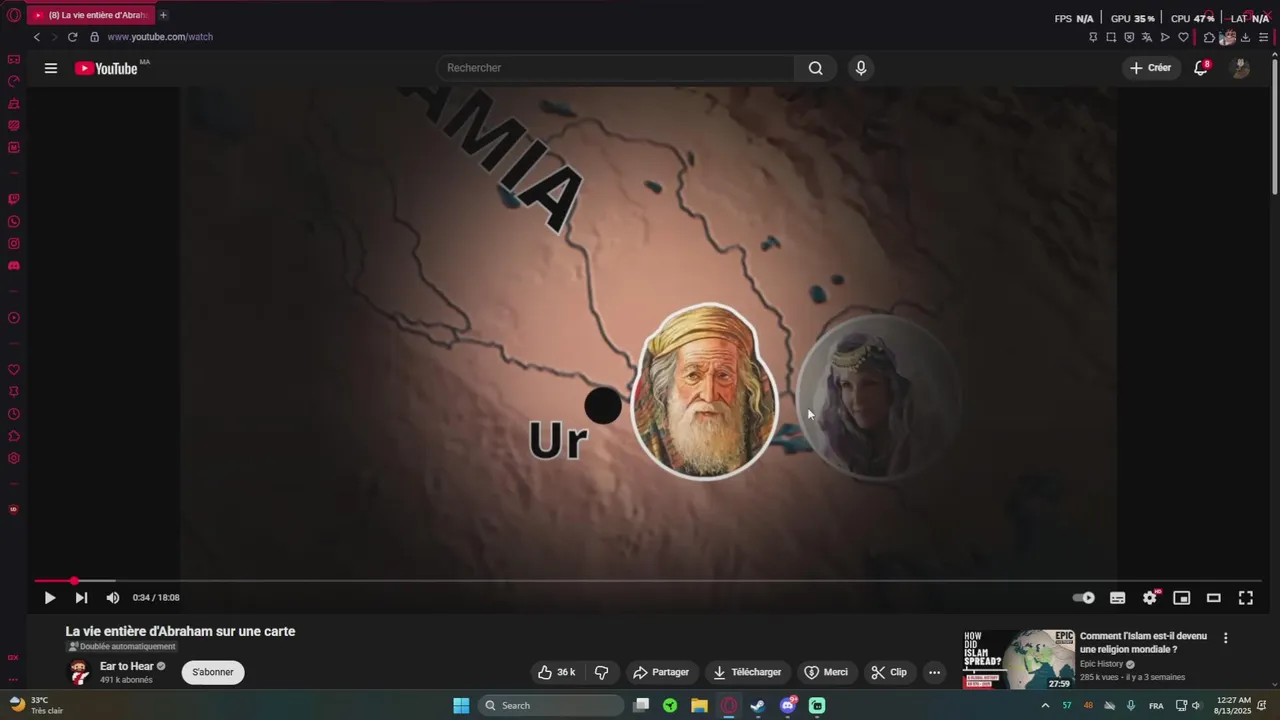Open sidebar History clock icon
The width and height of the screenshot is (1280, 720).
pos(14,414)
